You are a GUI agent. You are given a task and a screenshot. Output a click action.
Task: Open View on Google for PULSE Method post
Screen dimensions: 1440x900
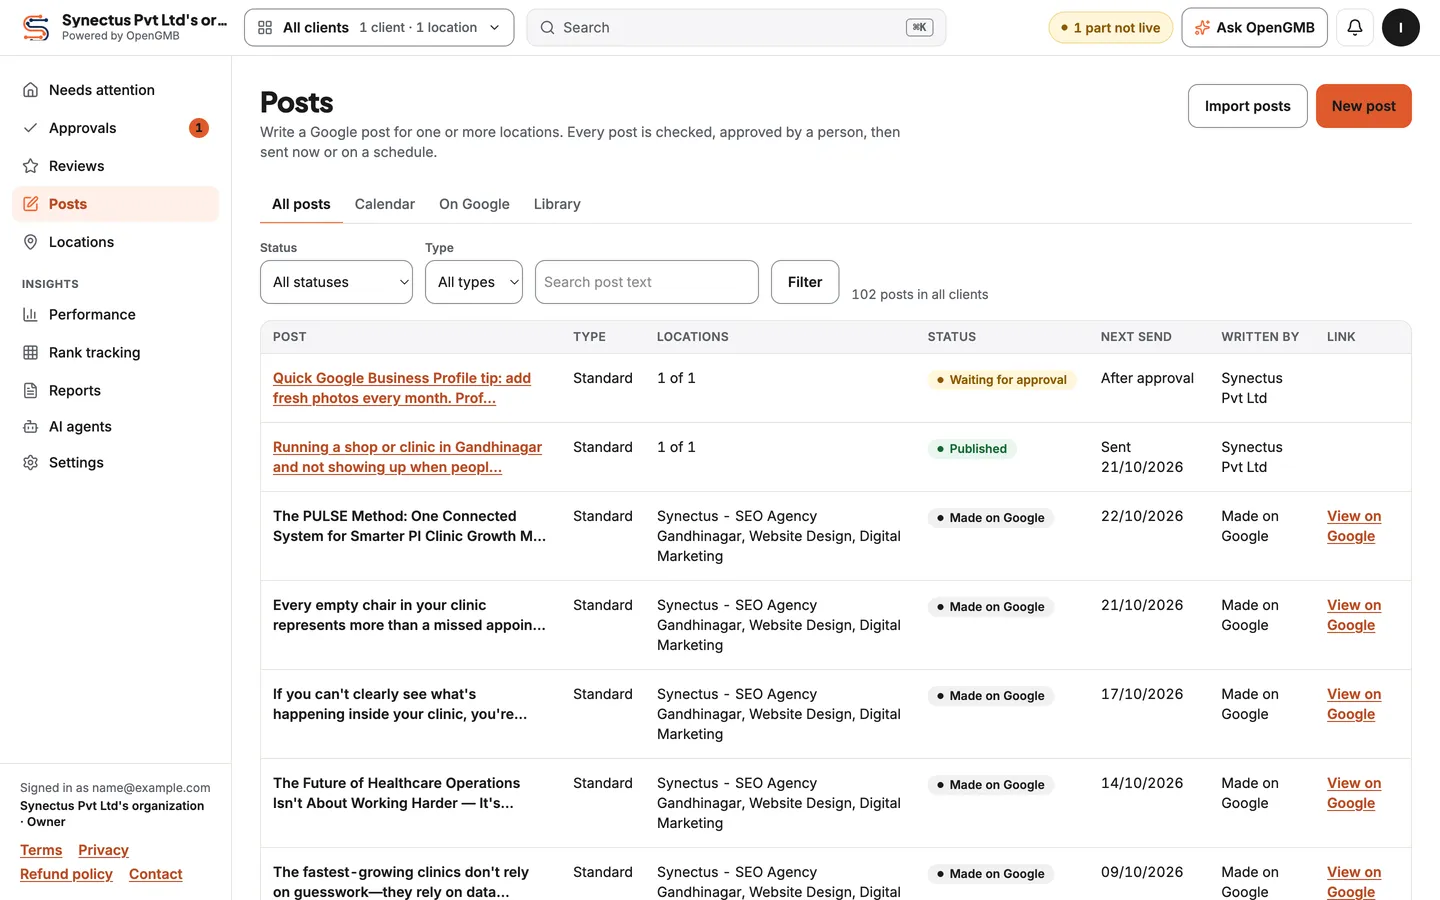[x=1354, y=526]
